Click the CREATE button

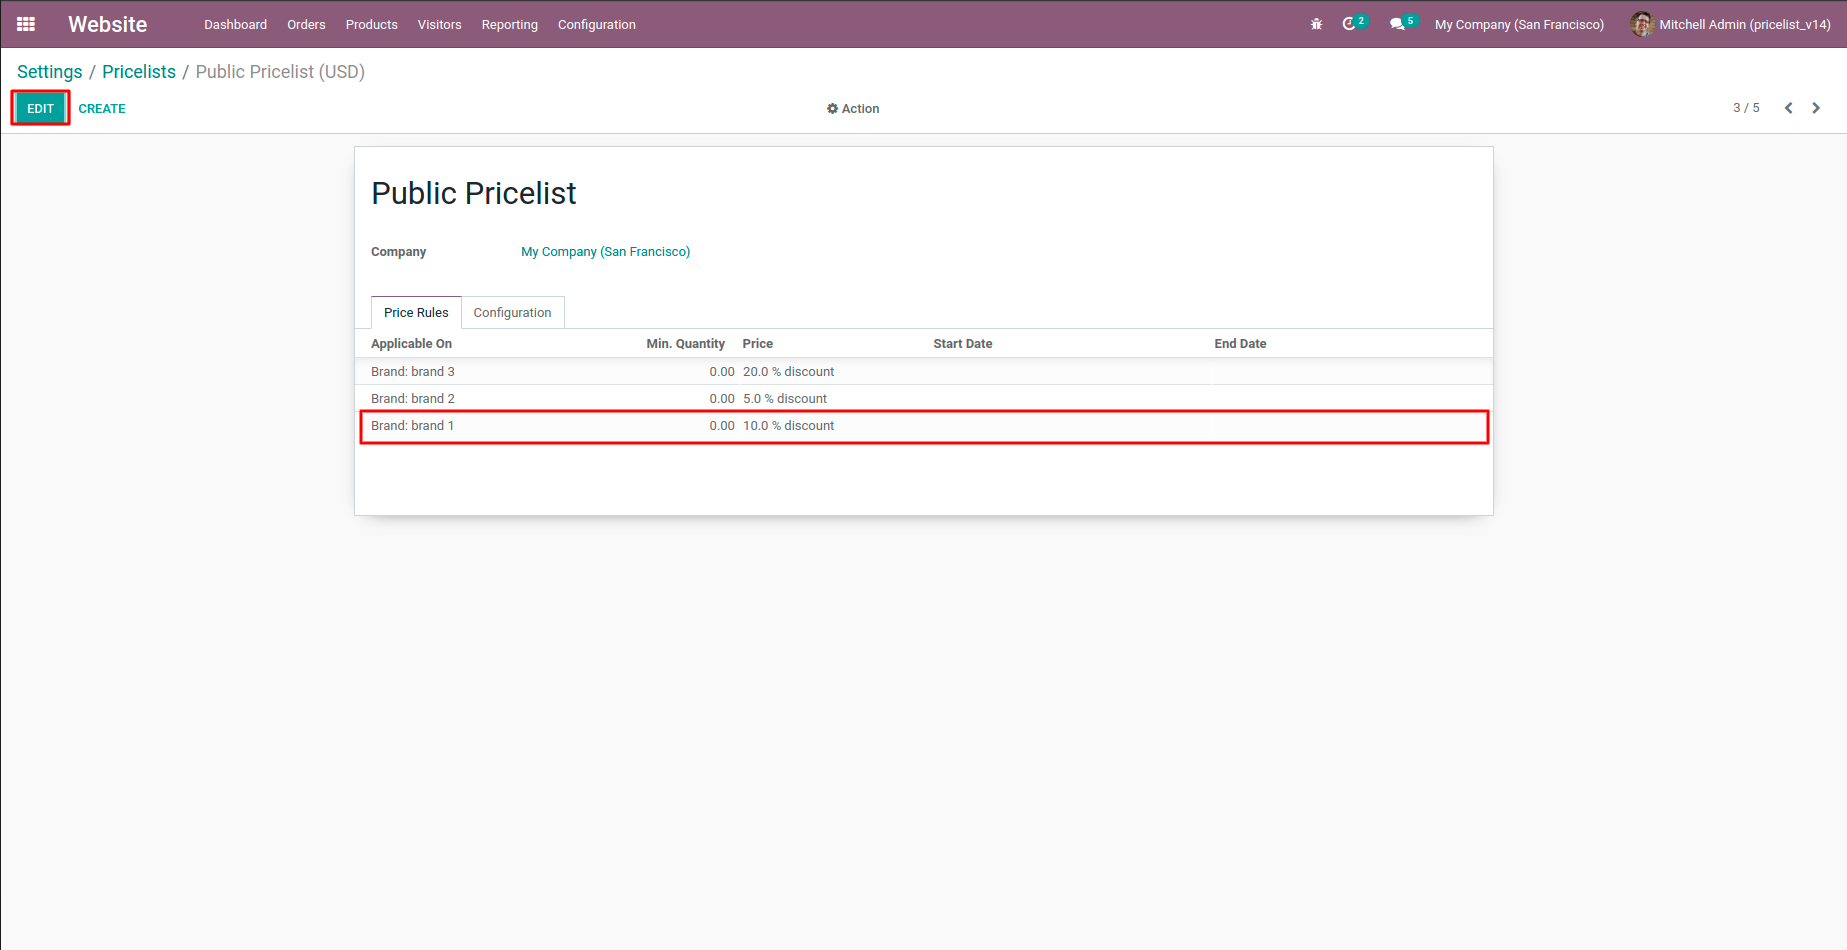(x=102, y=108)
